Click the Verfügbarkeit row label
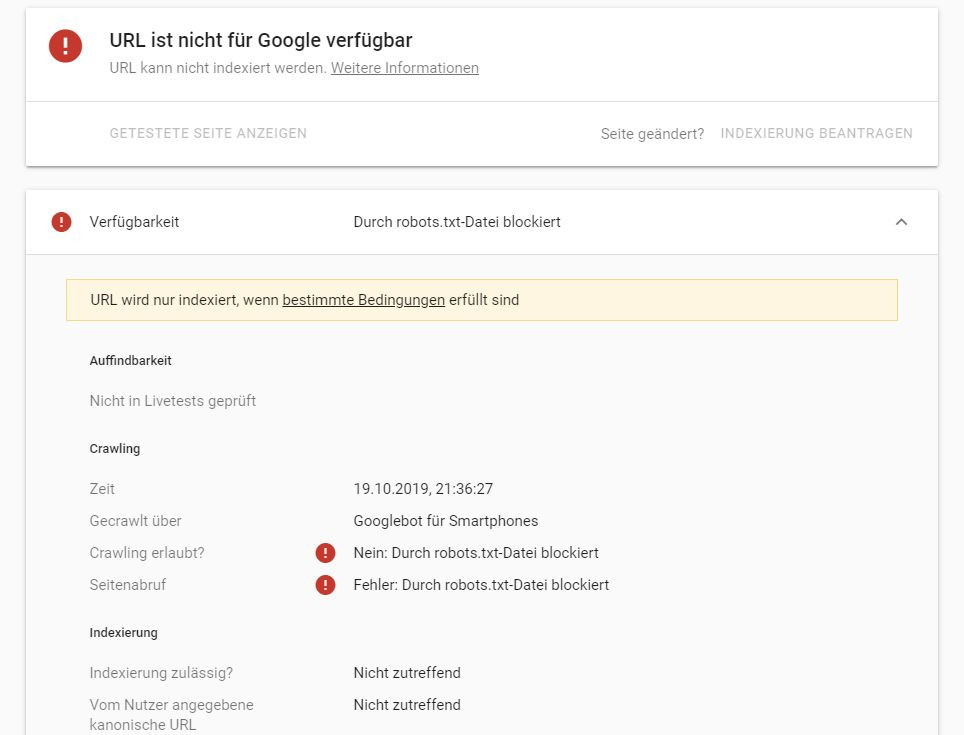Screen dimensions: 964x735 pos(134,222)
